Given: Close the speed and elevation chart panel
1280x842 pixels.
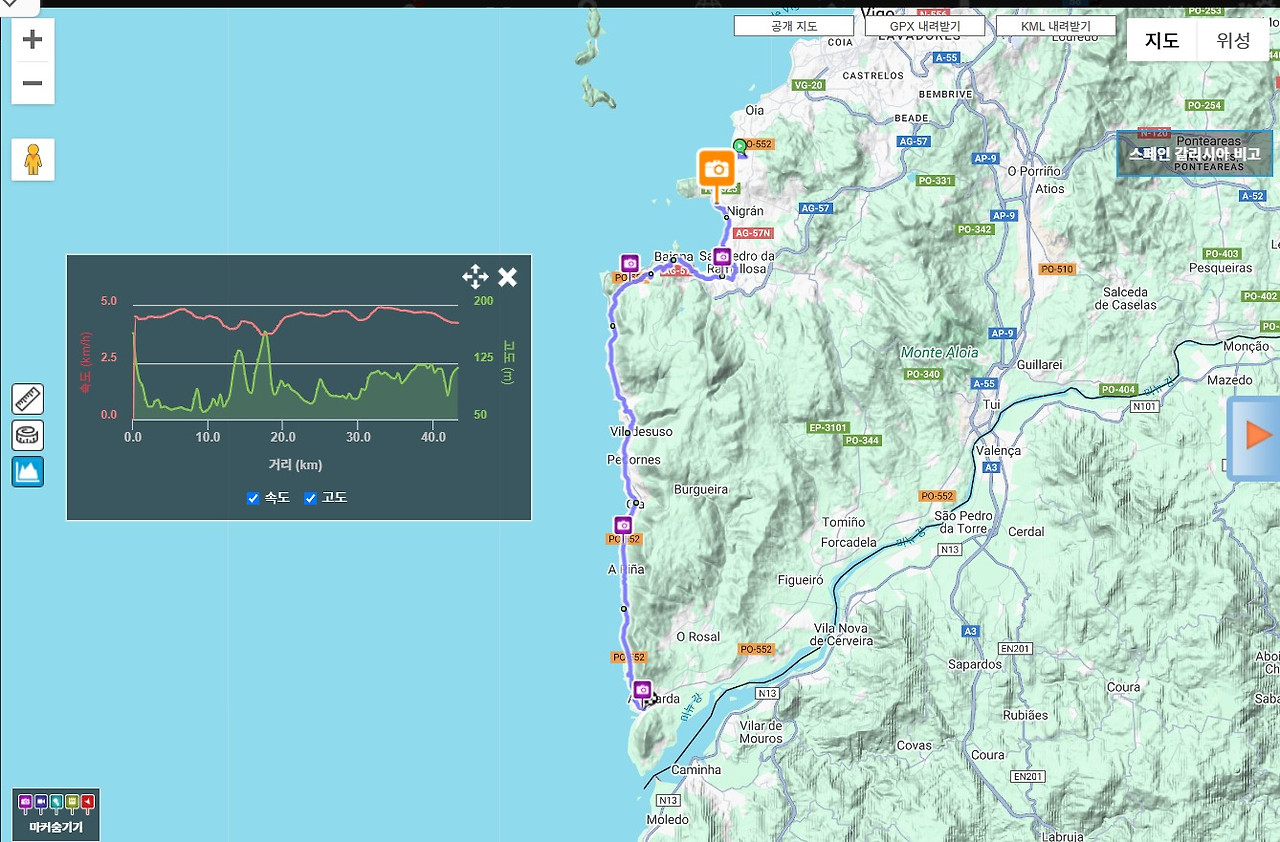Looking at the screenshot, I should click(x=508, y=277).
